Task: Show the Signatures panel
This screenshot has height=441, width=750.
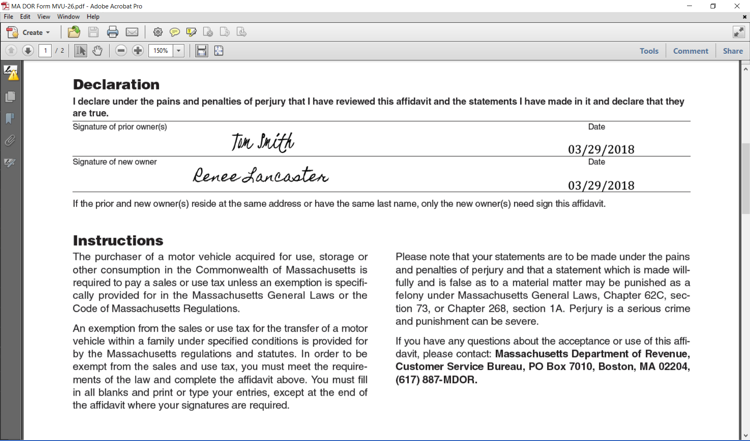Action: pos(10,163)
